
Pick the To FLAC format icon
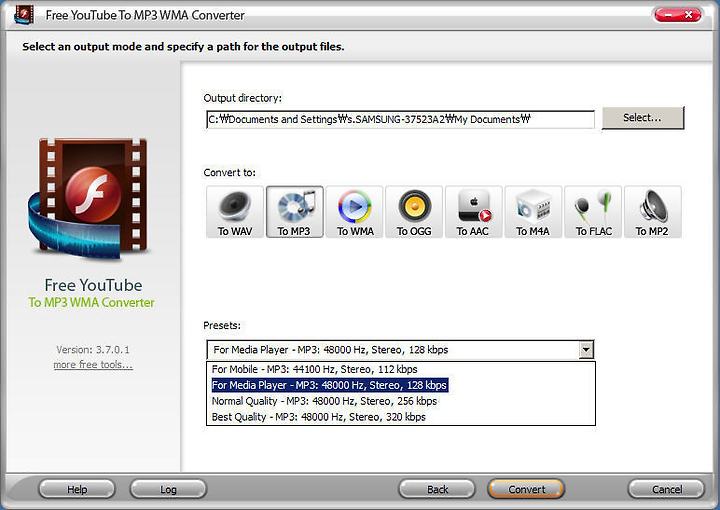point(593,212)
